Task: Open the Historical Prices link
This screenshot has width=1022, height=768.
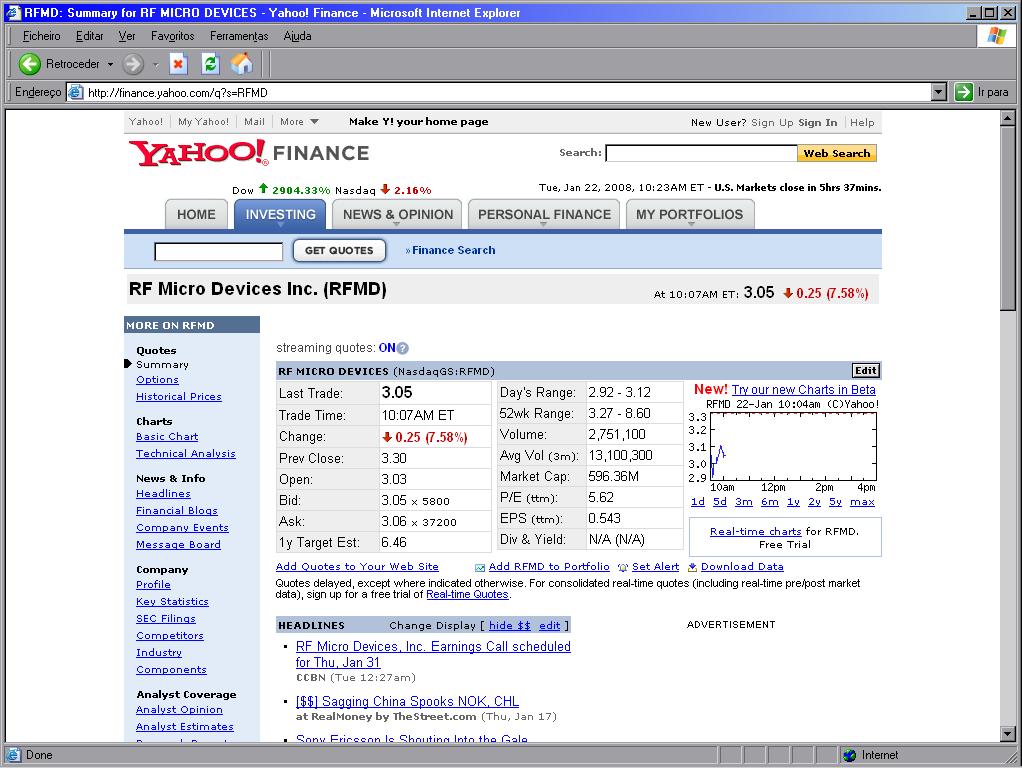Action: (179, 396)
